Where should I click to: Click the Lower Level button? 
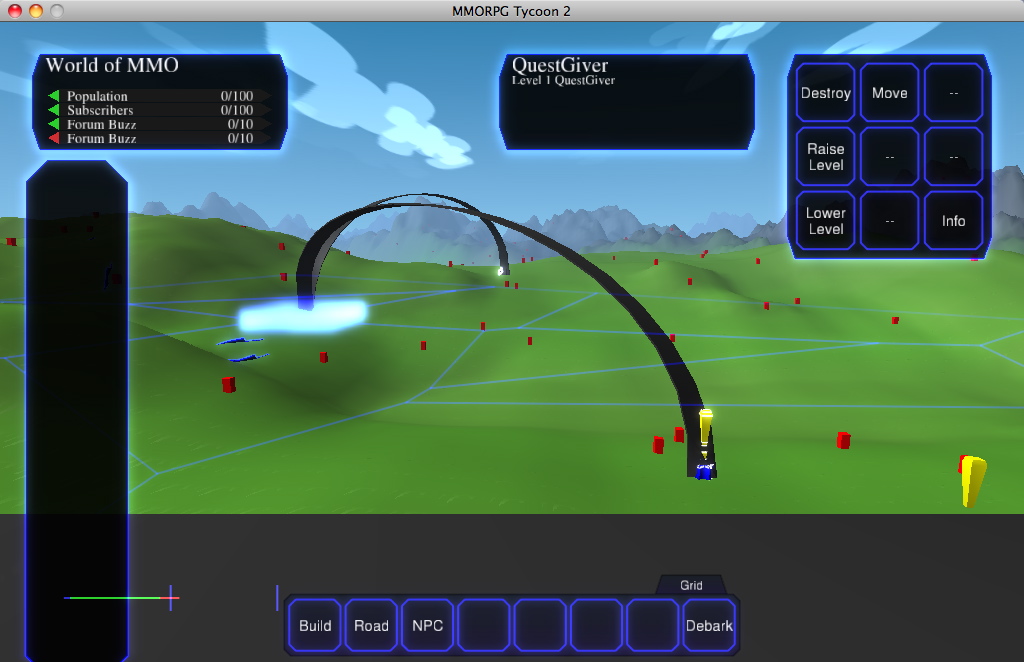[x=825, y=221]
